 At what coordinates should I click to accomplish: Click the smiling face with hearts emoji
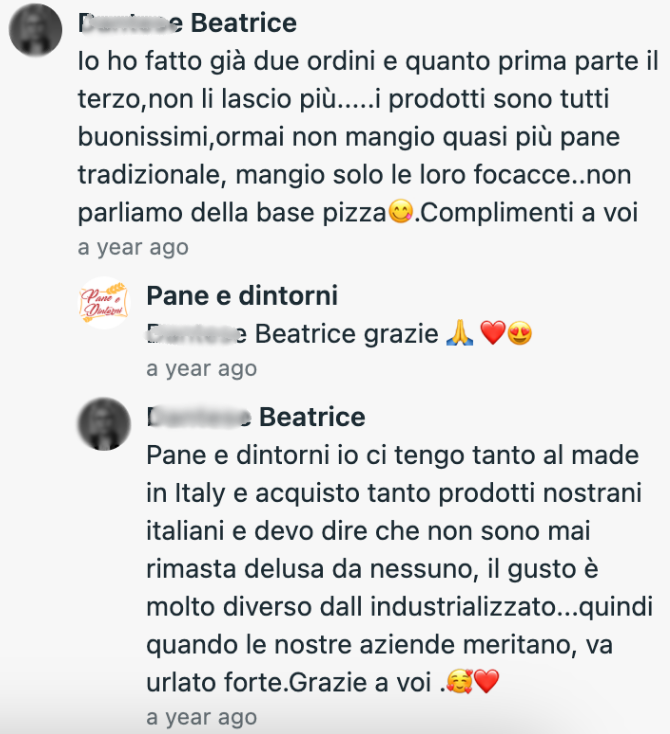pos(461,685)
